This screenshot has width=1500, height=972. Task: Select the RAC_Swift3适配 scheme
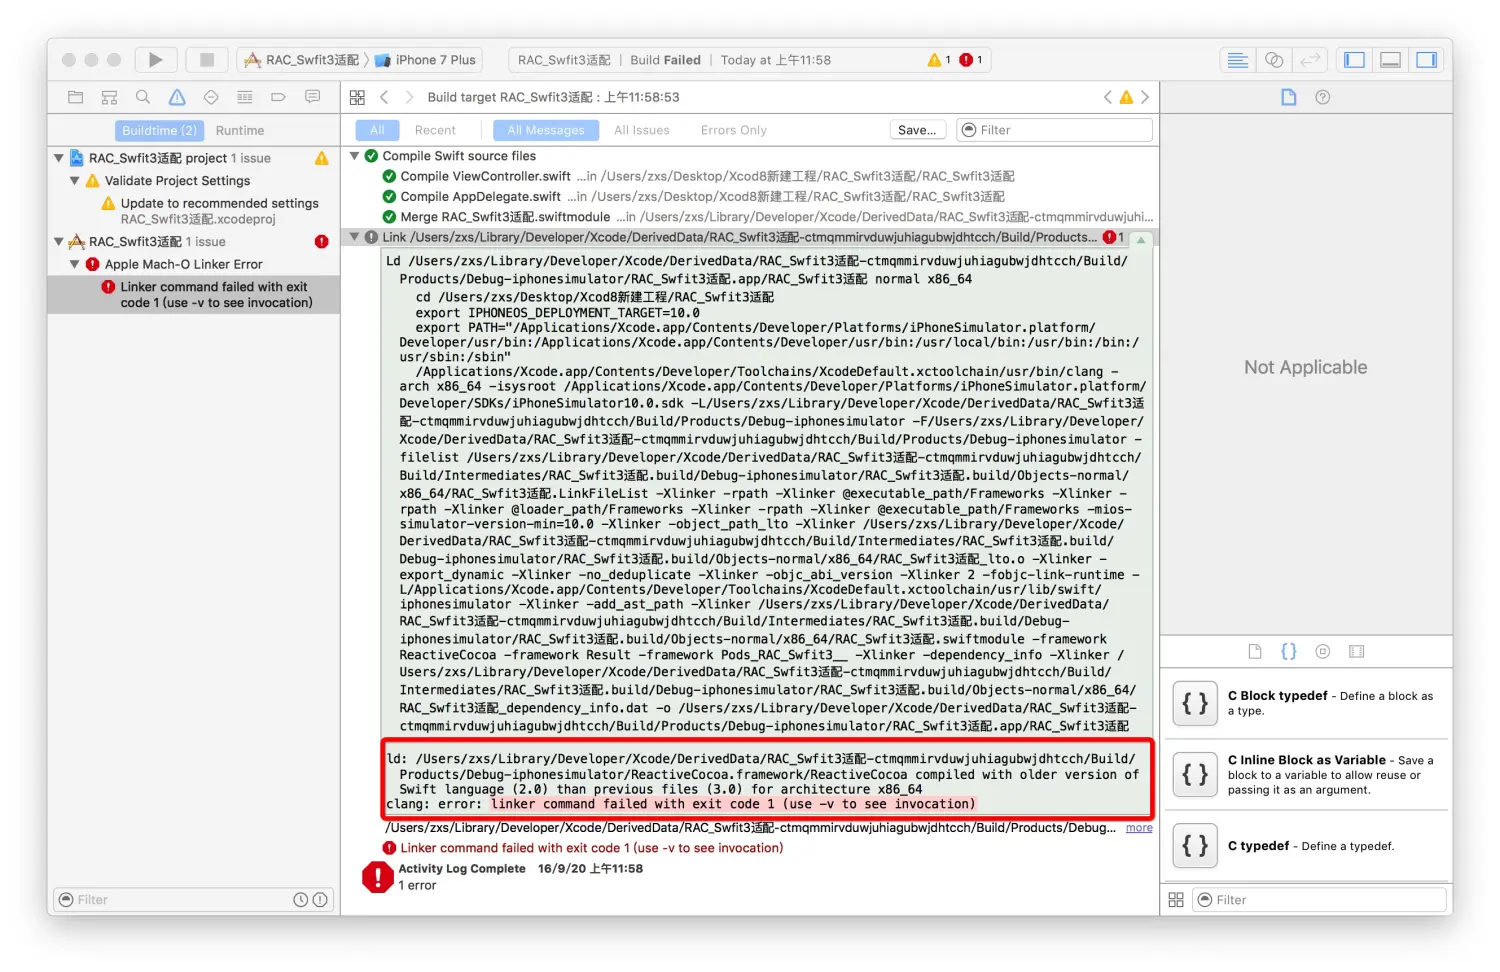click(x=301, y=60)
